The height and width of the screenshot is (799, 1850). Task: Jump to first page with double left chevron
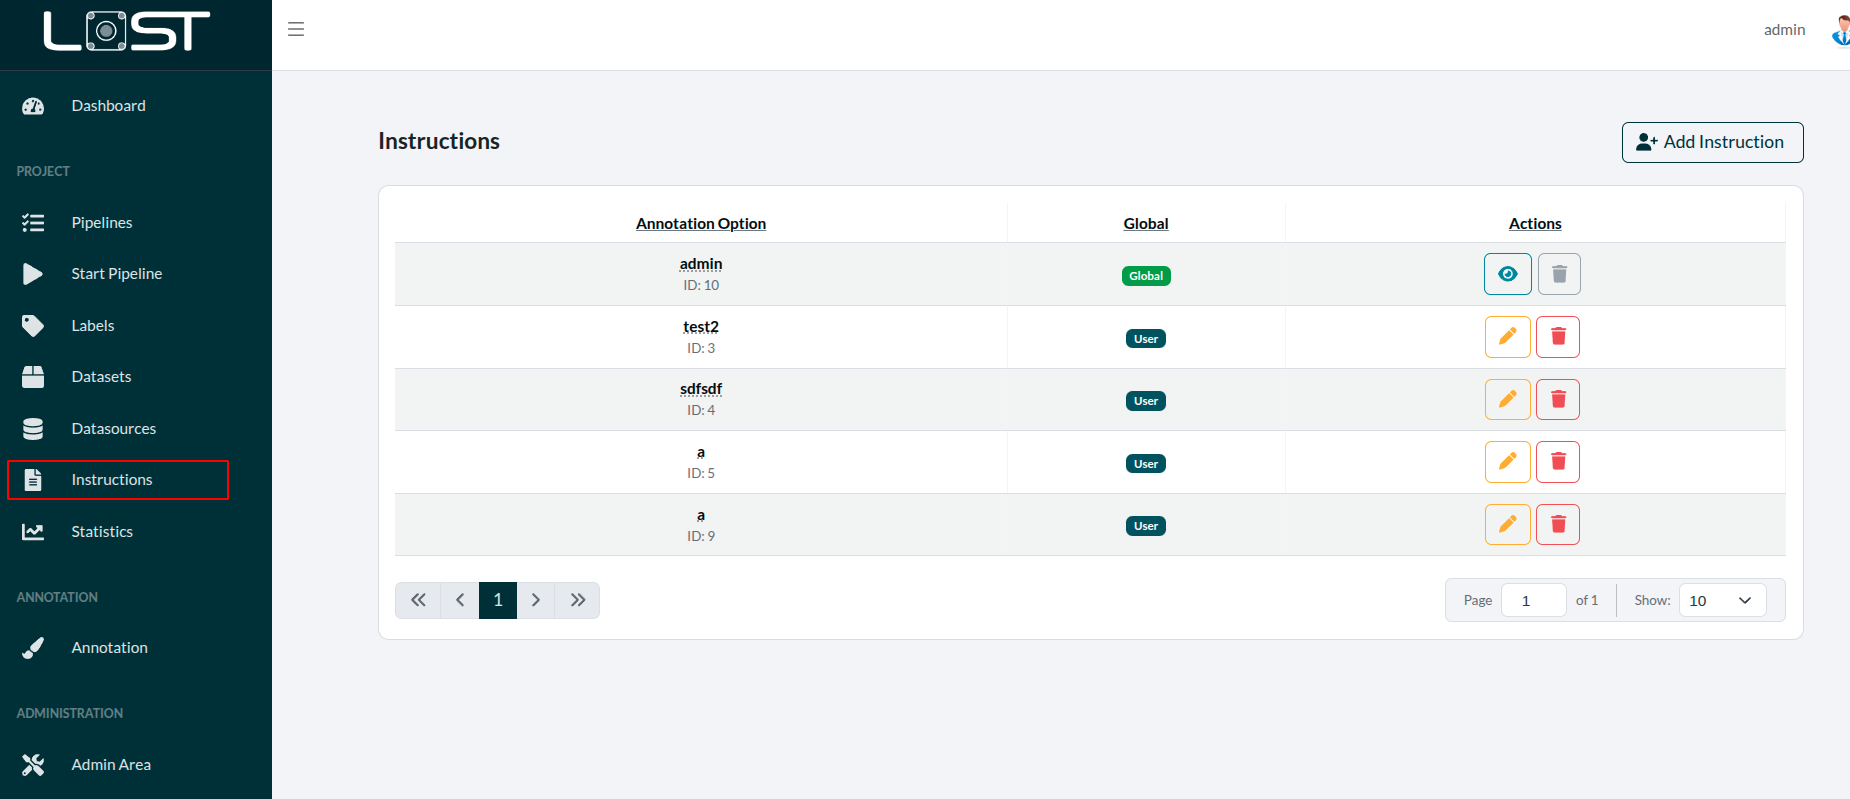coord(418,600)
